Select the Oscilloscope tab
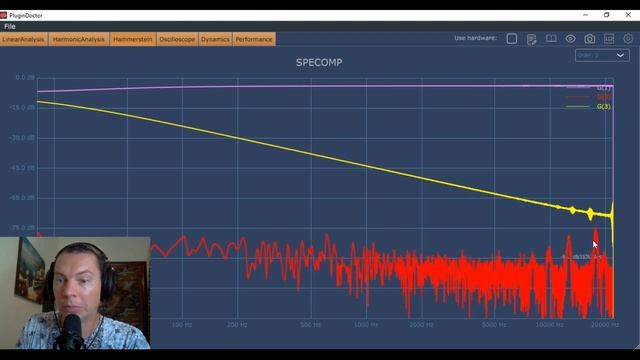Screen dimensions: 640x360 pos(177,39)
